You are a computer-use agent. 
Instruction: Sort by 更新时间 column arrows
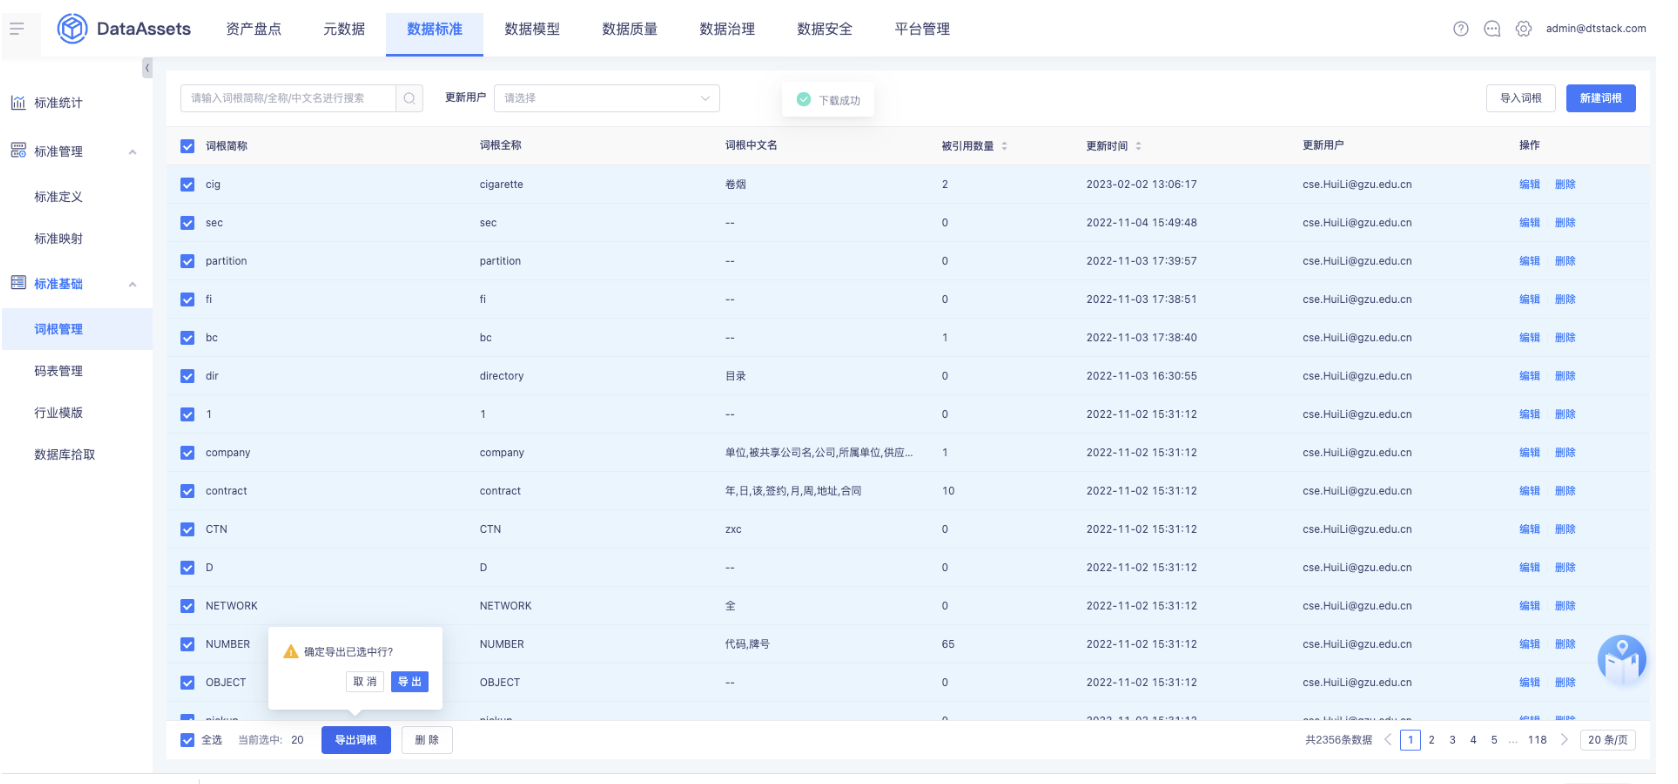pyautogui.click(x=1138, y=146)
